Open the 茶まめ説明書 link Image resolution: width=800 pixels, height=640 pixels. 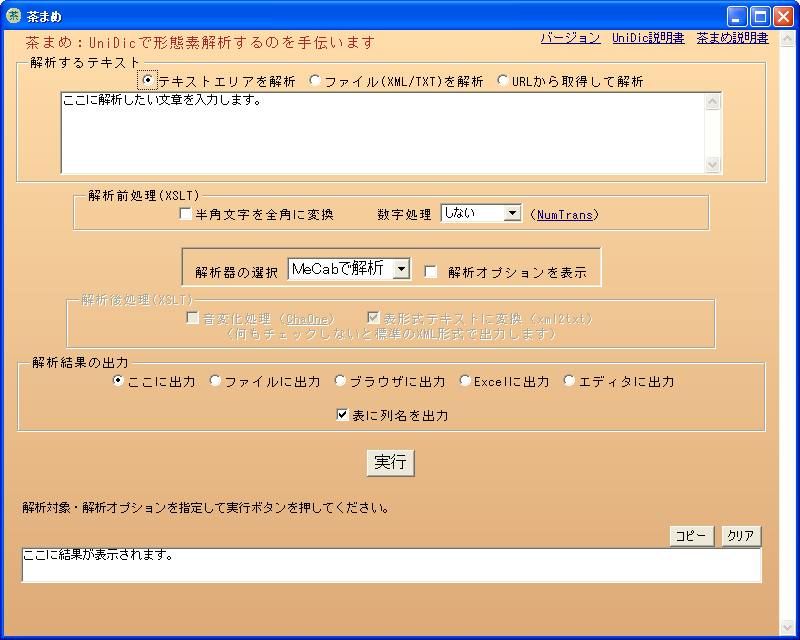pyautogui.click(x=732, y=38)
